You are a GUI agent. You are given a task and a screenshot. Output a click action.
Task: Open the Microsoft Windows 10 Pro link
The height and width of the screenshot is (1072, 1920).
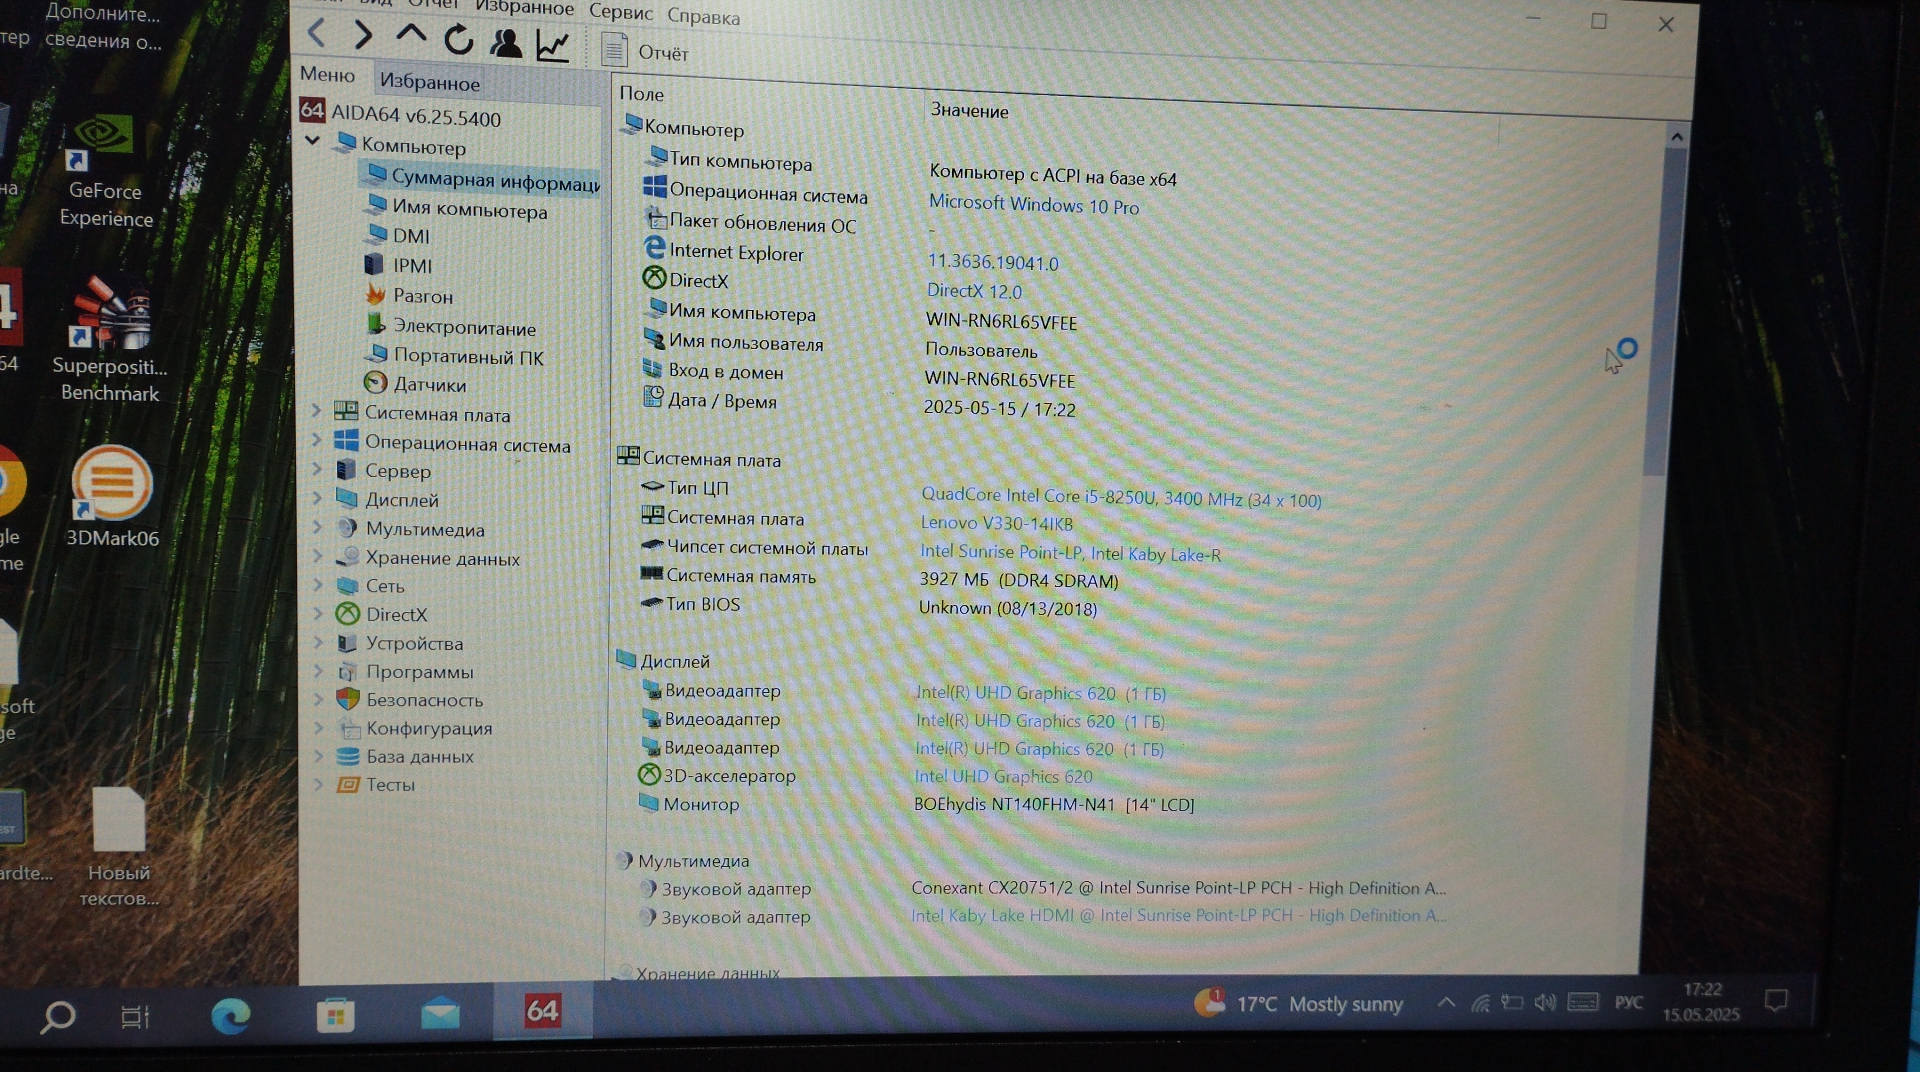point(1033,205)
